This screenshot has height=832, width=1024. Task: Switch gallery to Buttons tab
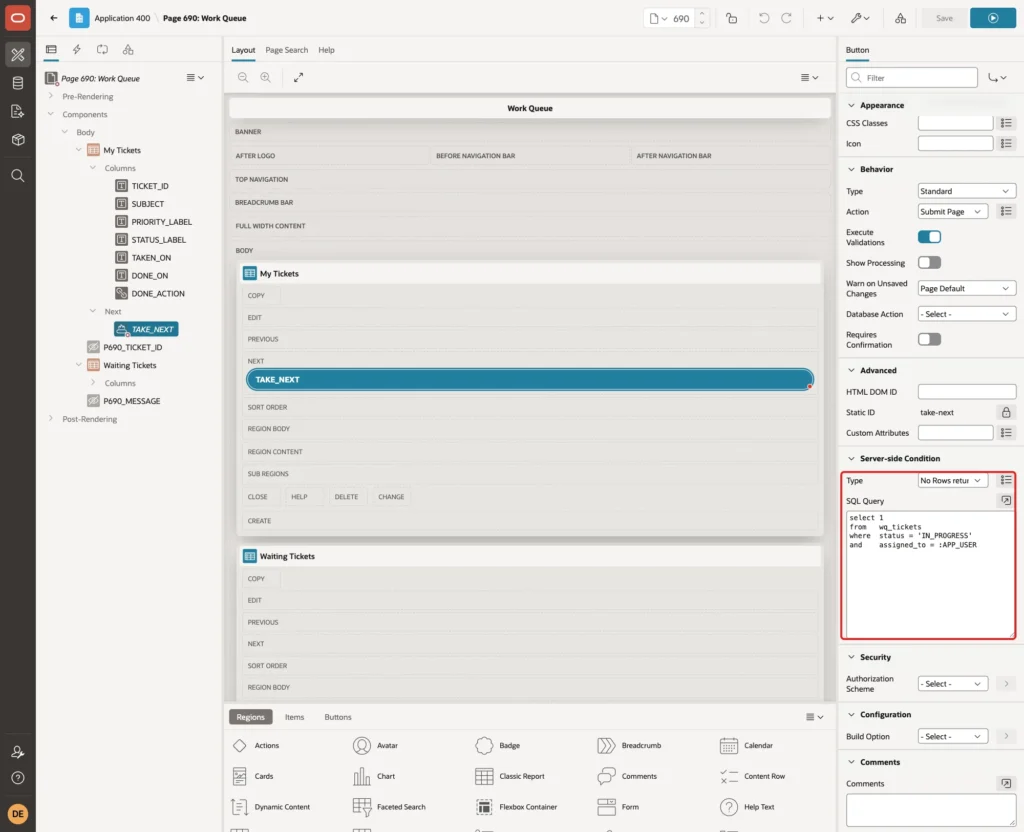338,716
